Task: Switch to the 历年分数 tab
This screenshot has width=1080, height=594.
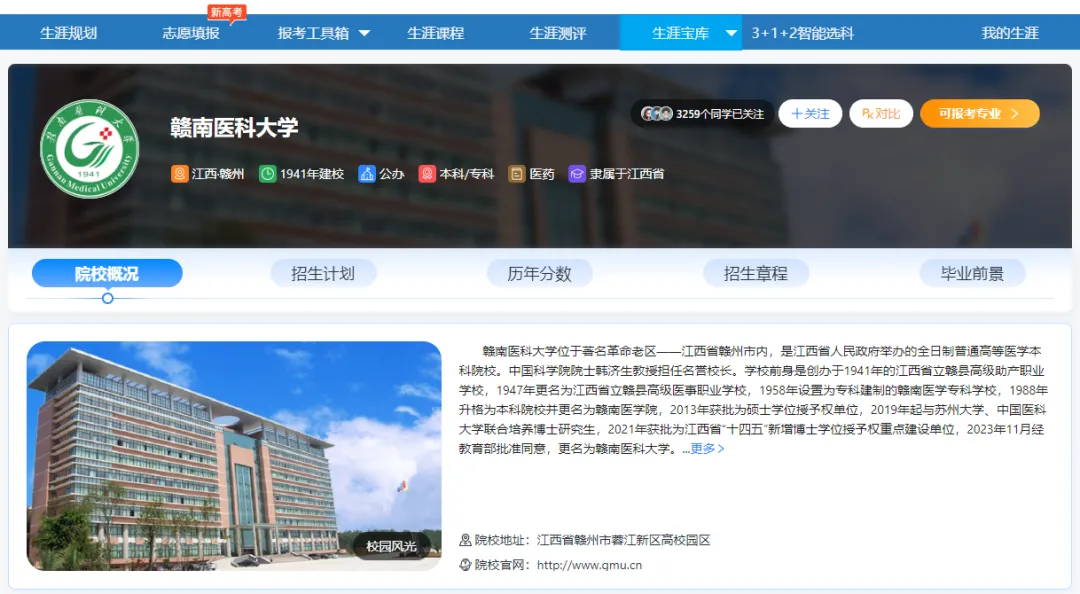Action: [x=539, y=274]
